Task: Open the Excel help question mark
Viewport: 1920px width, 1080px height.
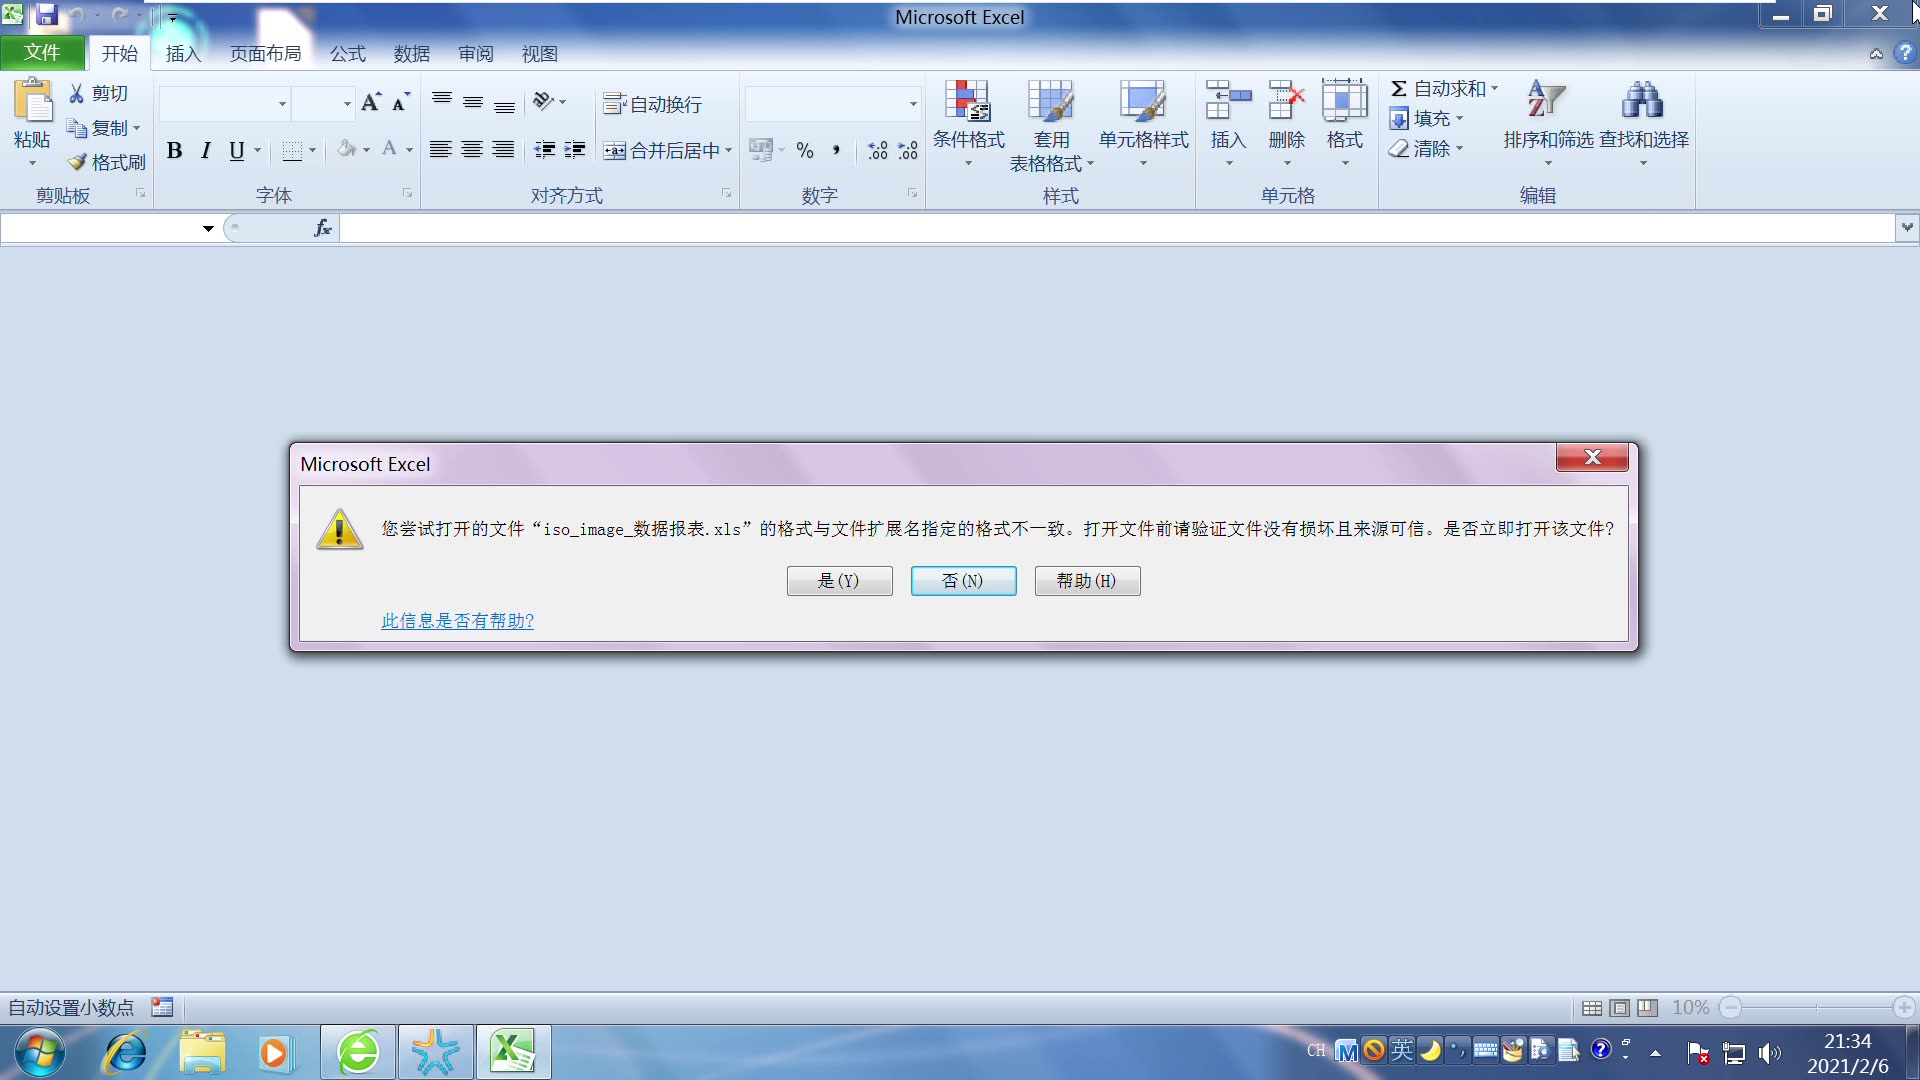Action: tap(1904, 53)
